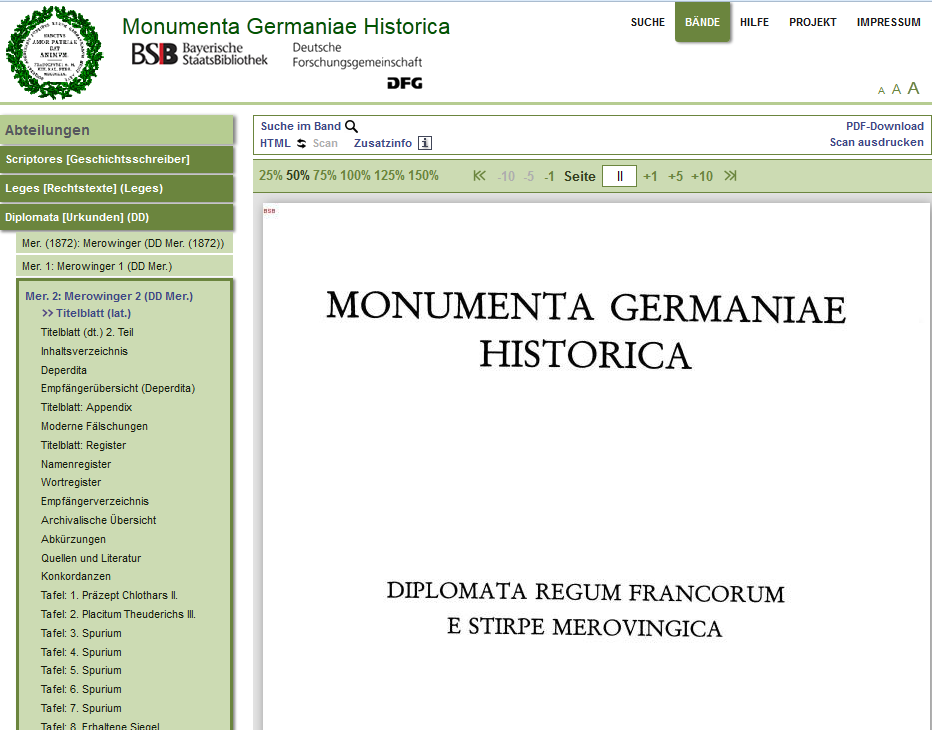Set zoom to 125%
Viewport: 932px width, 730px height.
tap(389, 176)
